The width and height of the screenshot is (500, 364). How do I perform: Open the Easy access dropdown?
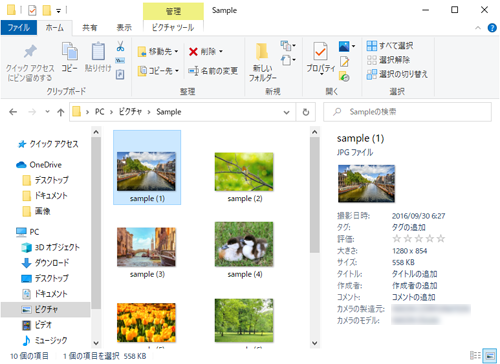(288, 60)
